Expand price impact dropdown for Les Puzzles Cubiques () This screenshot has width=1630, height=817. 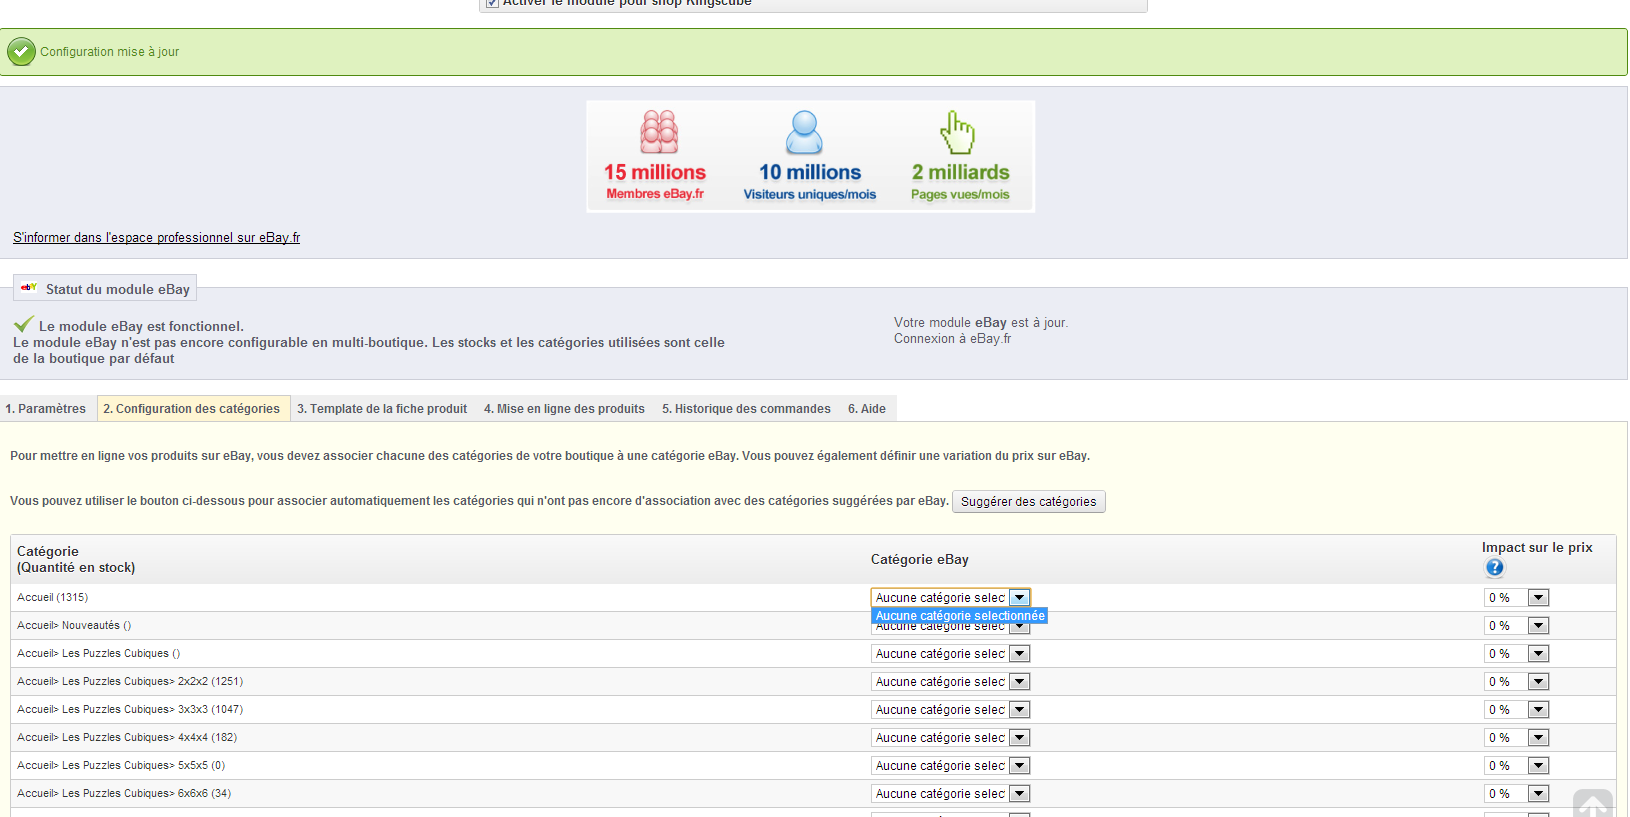(1516, 654)
